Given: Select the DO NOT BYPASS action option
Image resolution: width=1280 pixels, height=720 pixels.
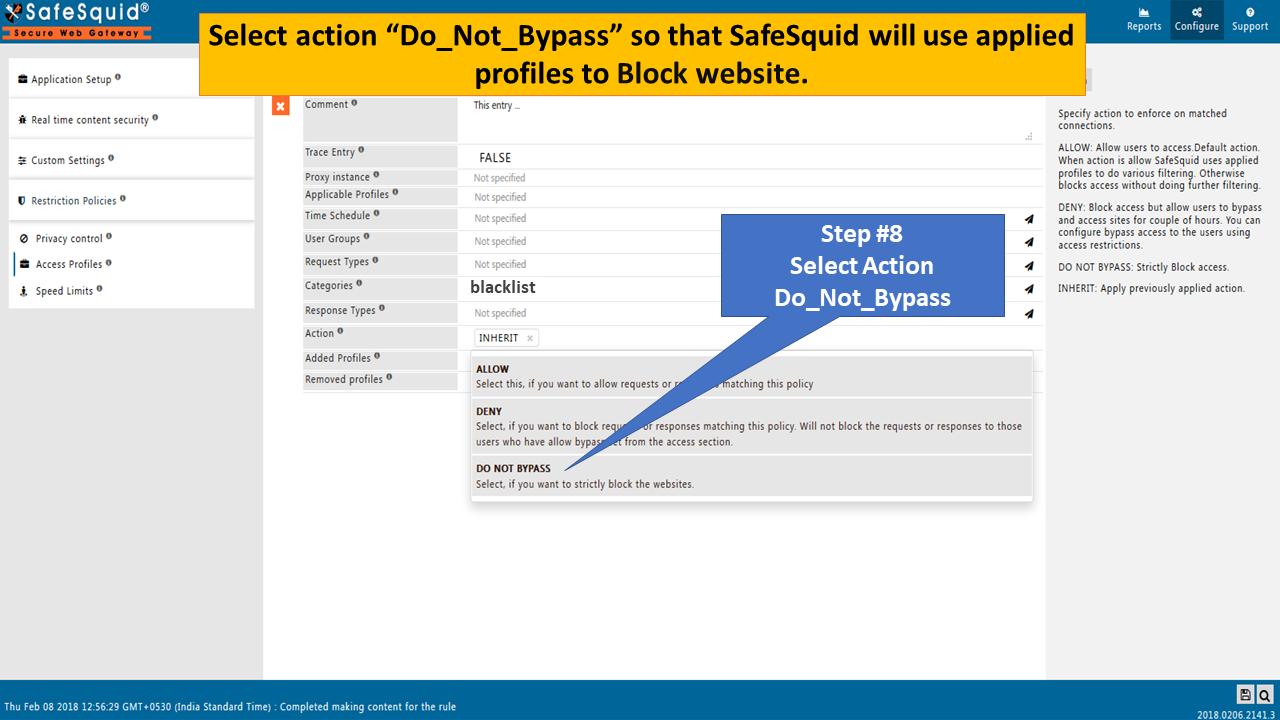Looking at the screenshot, I should pyautogui.click(x=752, y=476).
